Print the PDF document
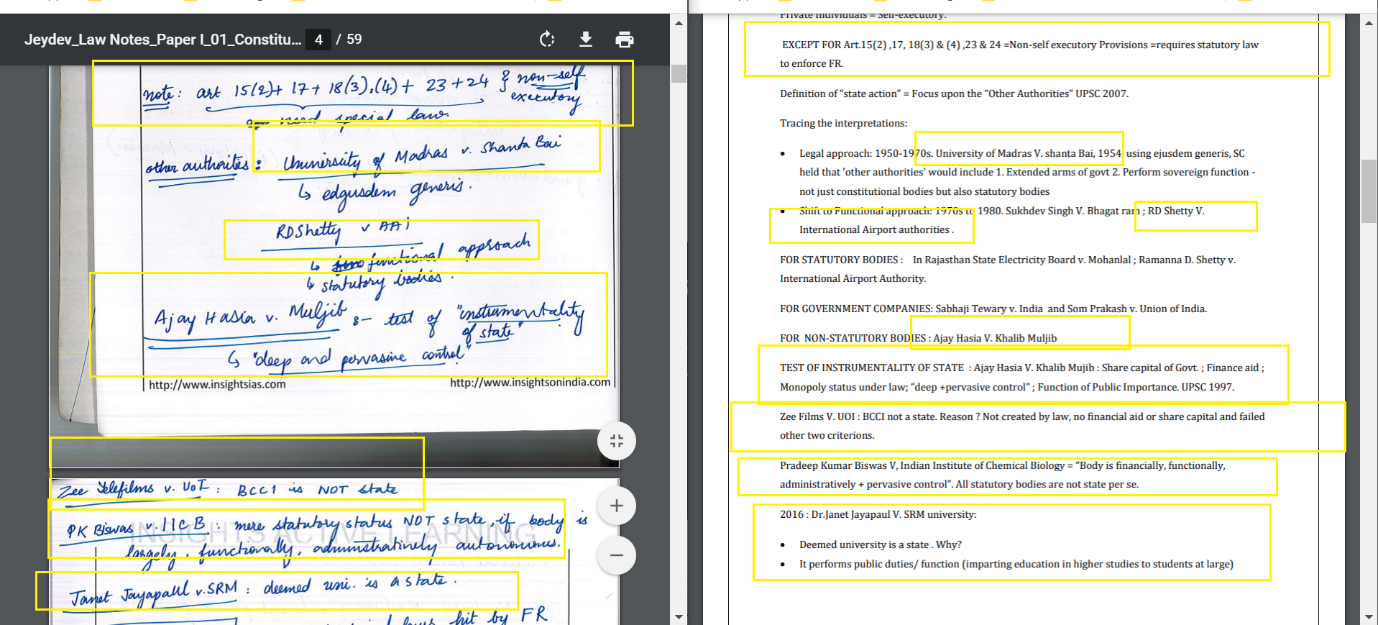Screen dimensions: 1378x625 click(x=625, y=40)
